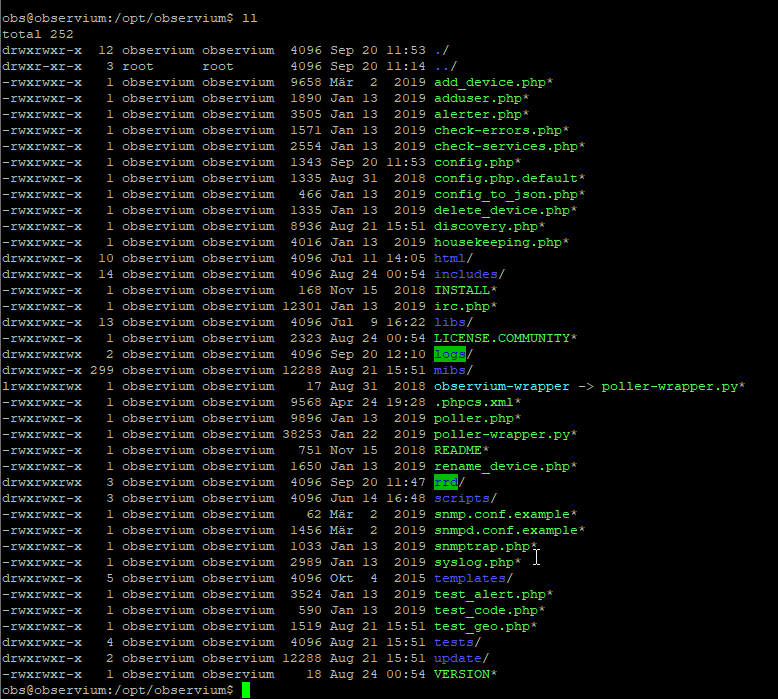Select config_to_json.php file name
The image size is (778, 699).
point(506,194)
